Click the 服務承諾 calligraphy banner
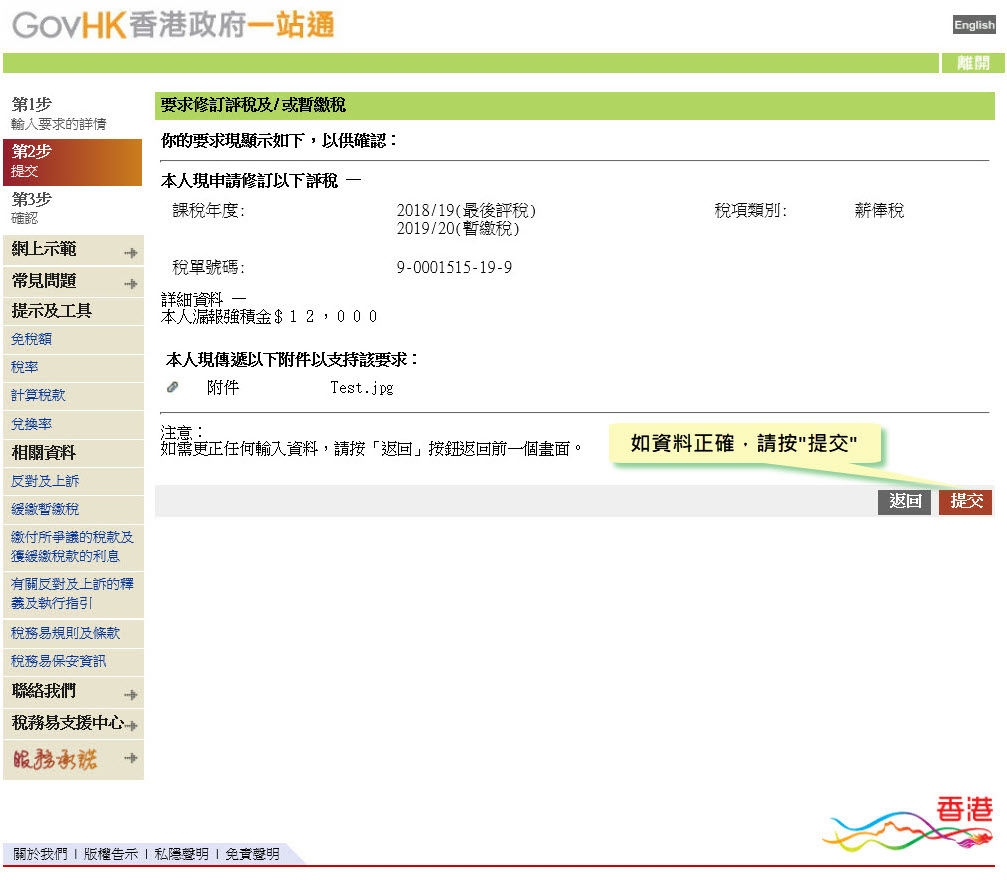 55,760
